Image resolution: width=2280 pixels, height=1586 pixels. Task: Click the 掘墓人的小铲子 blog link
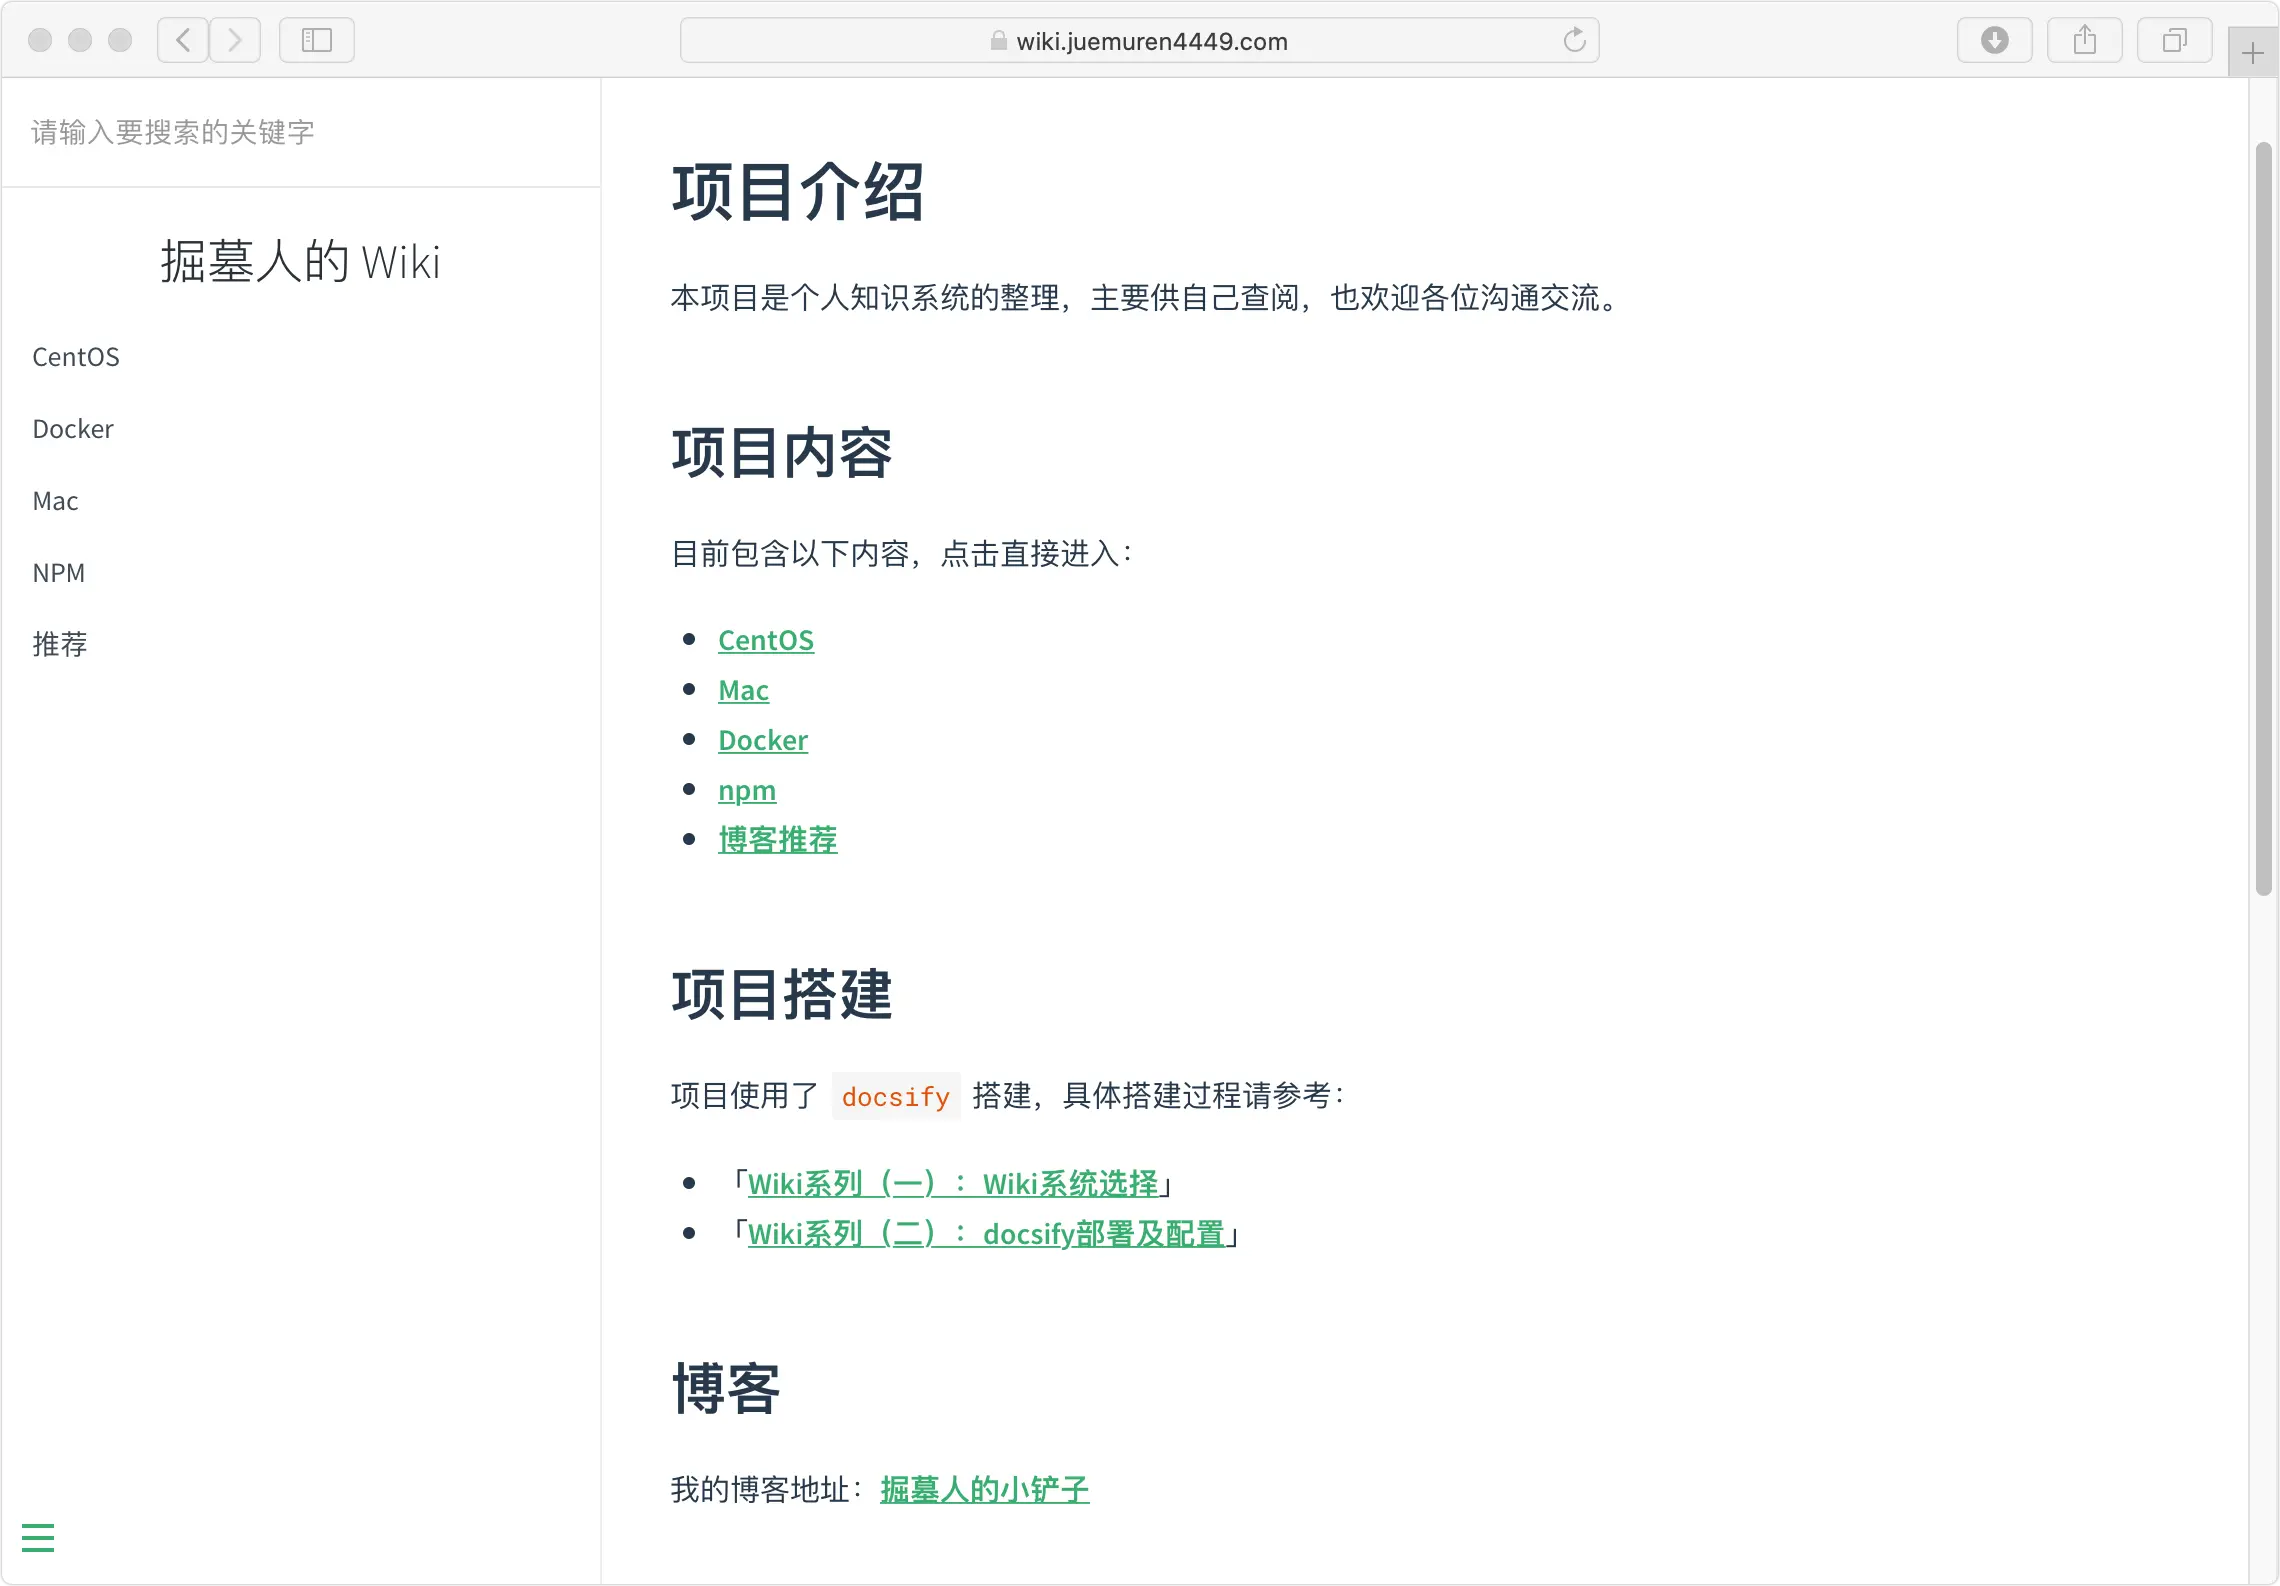point(984,1489)
